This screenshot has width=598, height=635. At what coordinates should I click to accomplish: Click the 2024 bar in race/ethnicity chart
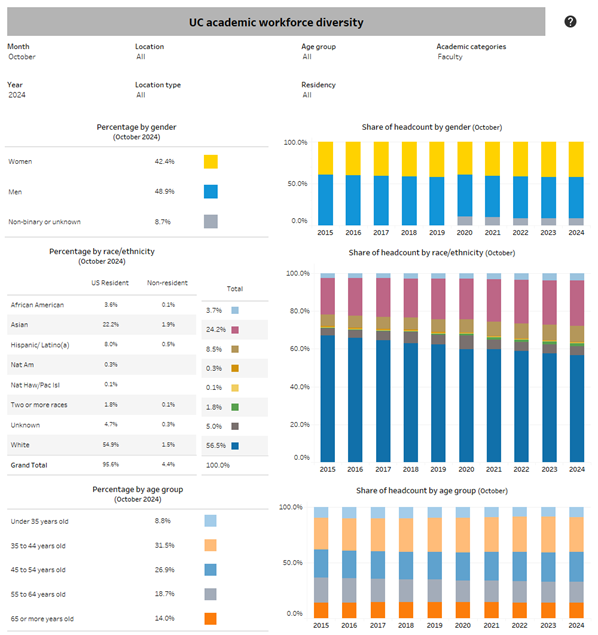[x=577, y=368]
